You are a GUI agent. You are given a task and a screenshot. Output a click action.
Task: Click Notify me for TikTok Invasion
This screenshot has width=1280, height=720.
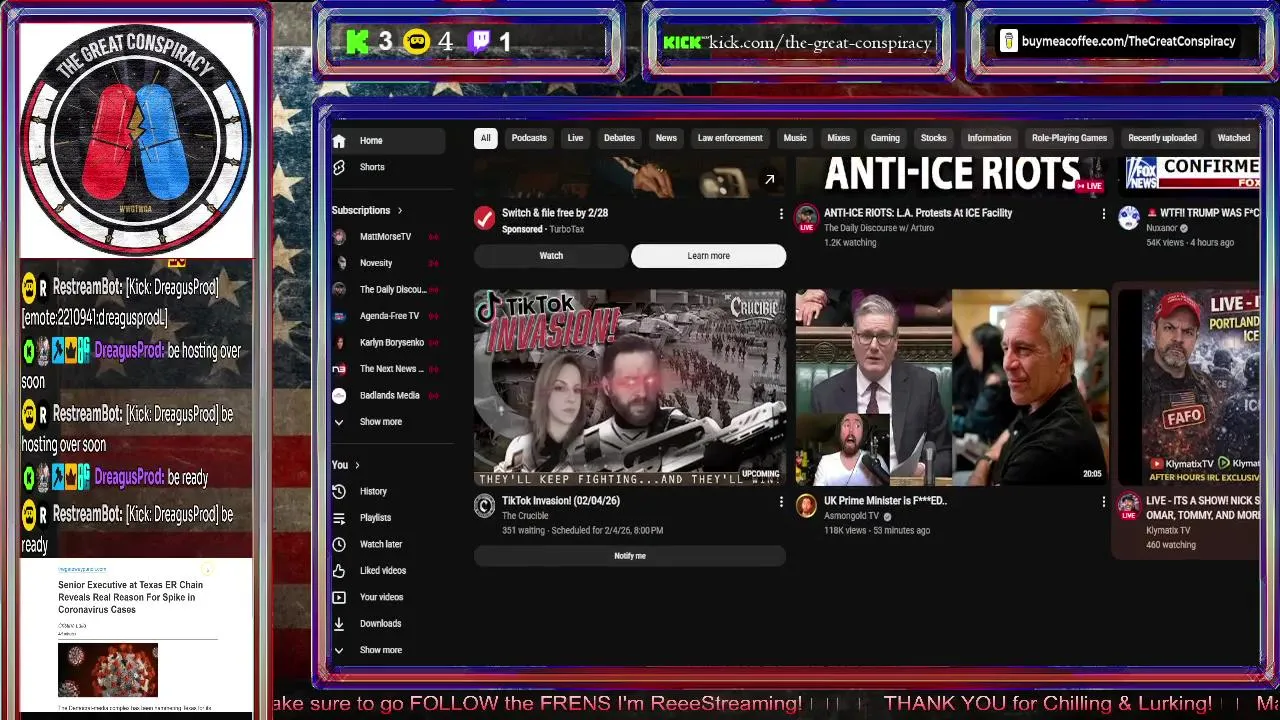(630, 556)
